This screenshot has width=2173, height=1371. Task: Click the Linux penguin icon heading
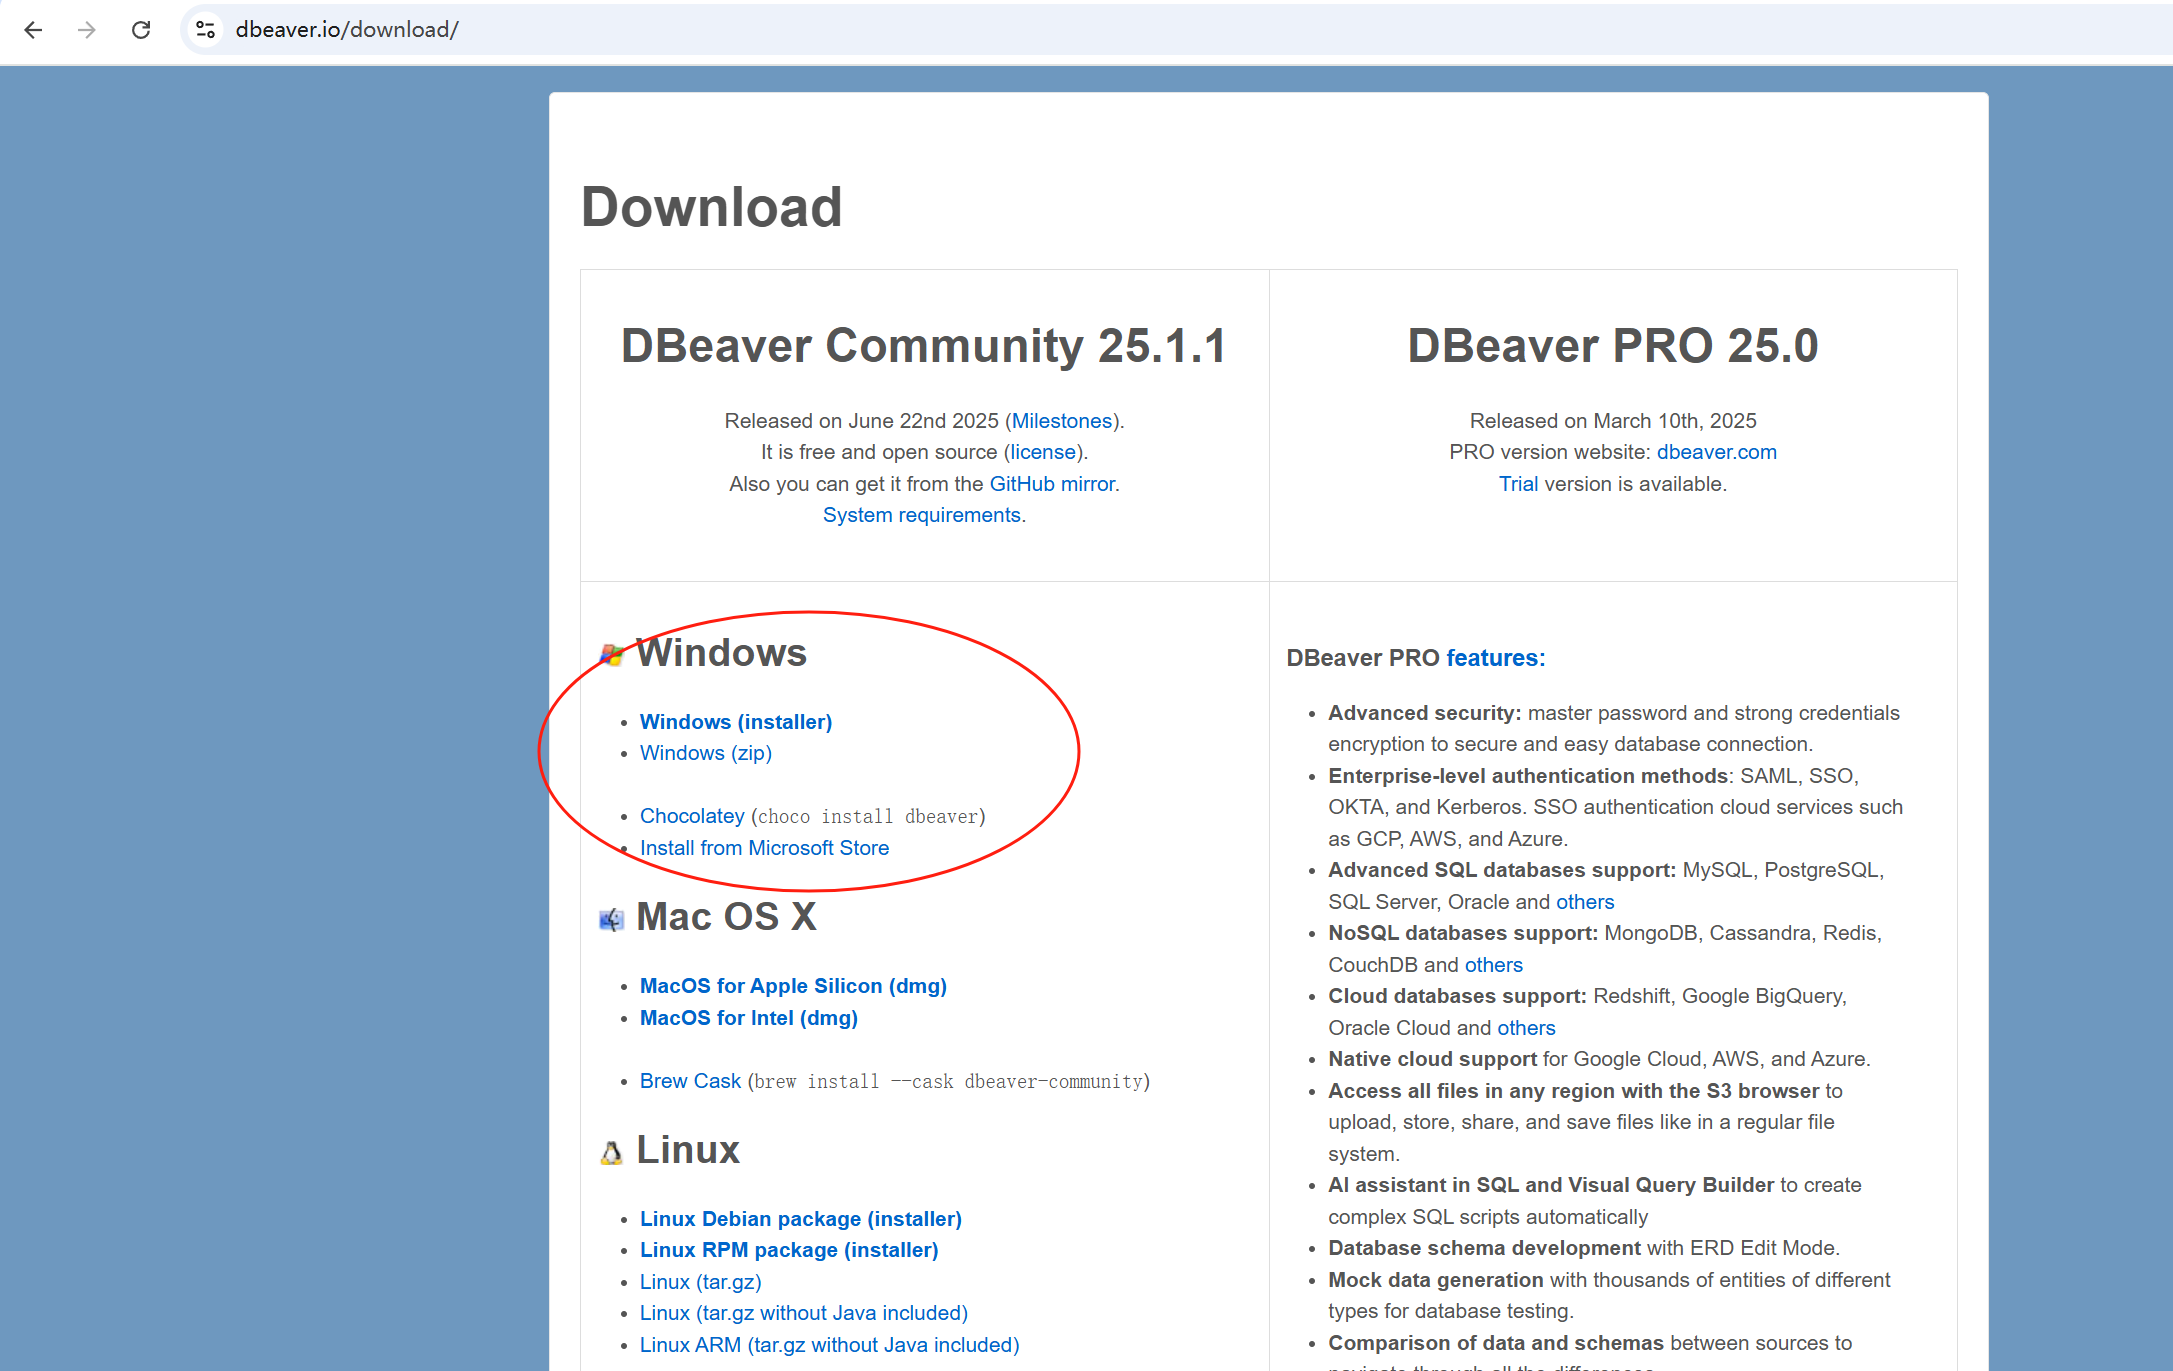[610, 1150]
